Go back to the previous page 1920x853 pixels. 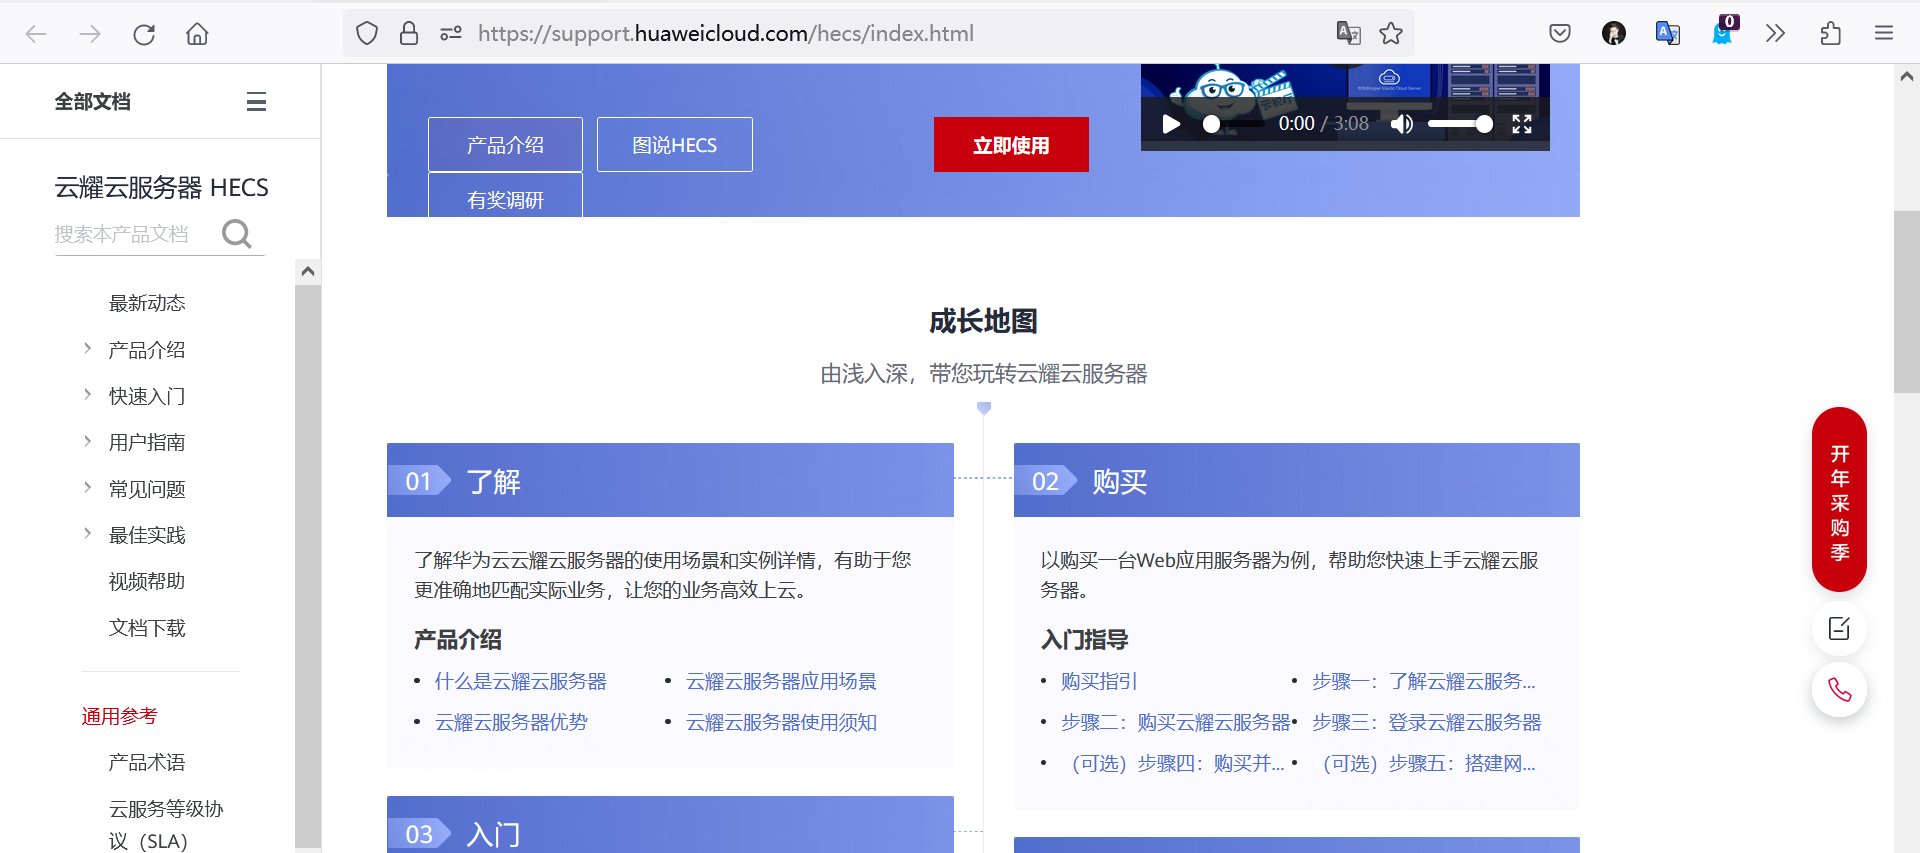click(x=36, y=34)
